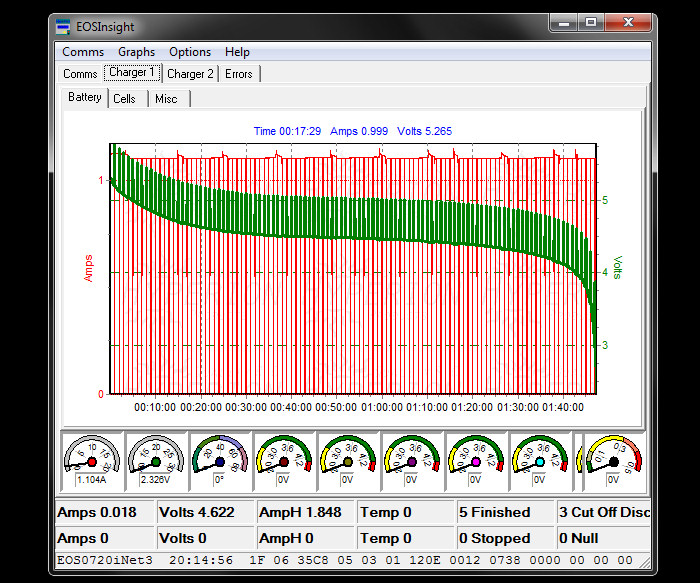Click the cell gauge with olive center

[348, 460]
